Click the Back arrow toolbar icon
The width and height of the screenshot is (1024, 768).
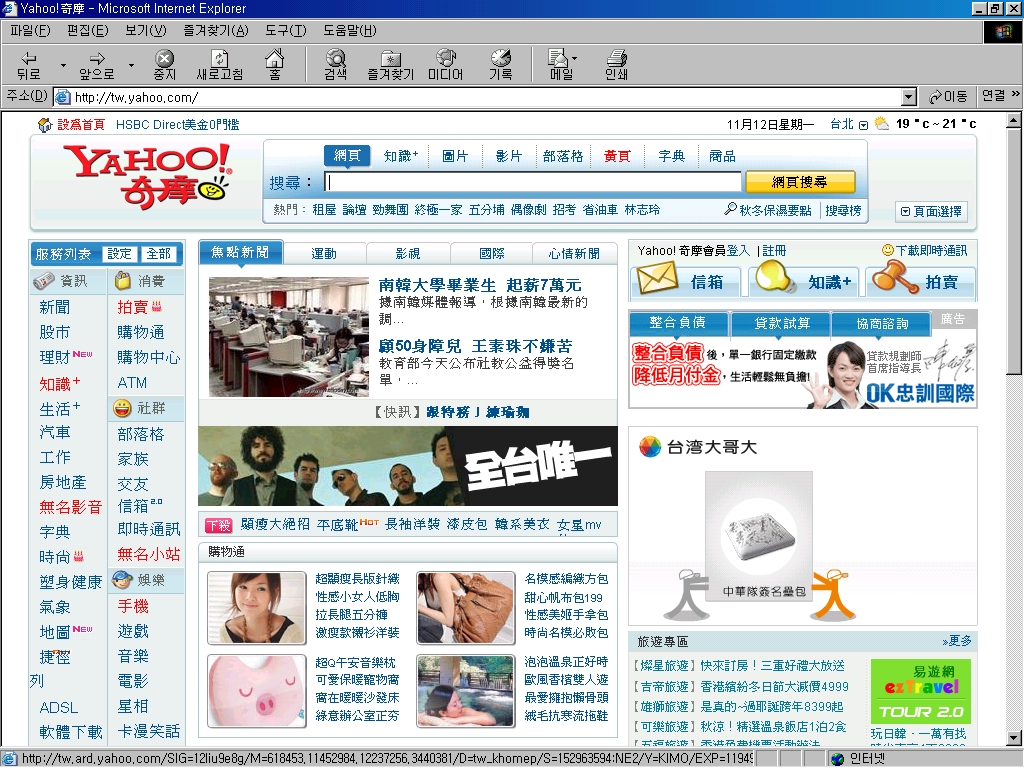tap(29, 58)
